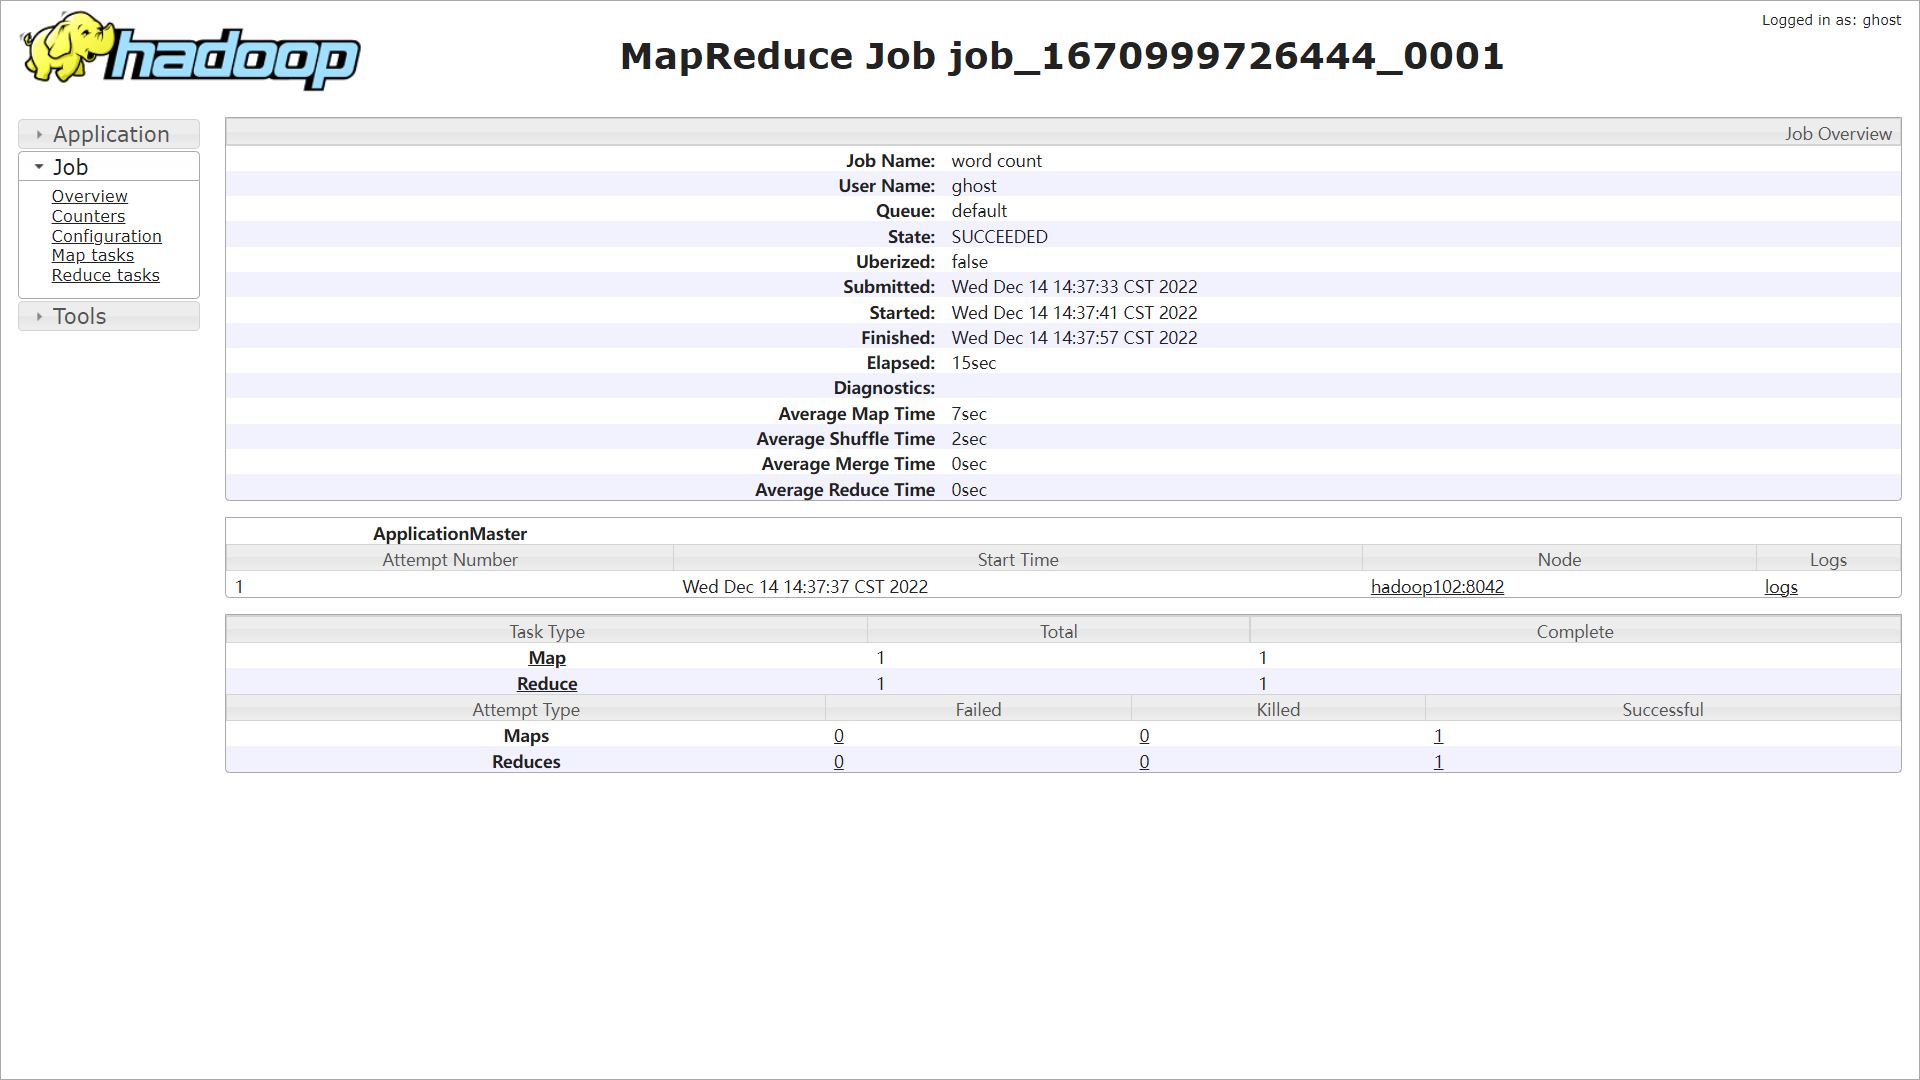Viewport: 1920px width, 1080px height.
Task: Open failed Reduces attempts count
Action: click(x=839, y=762)
